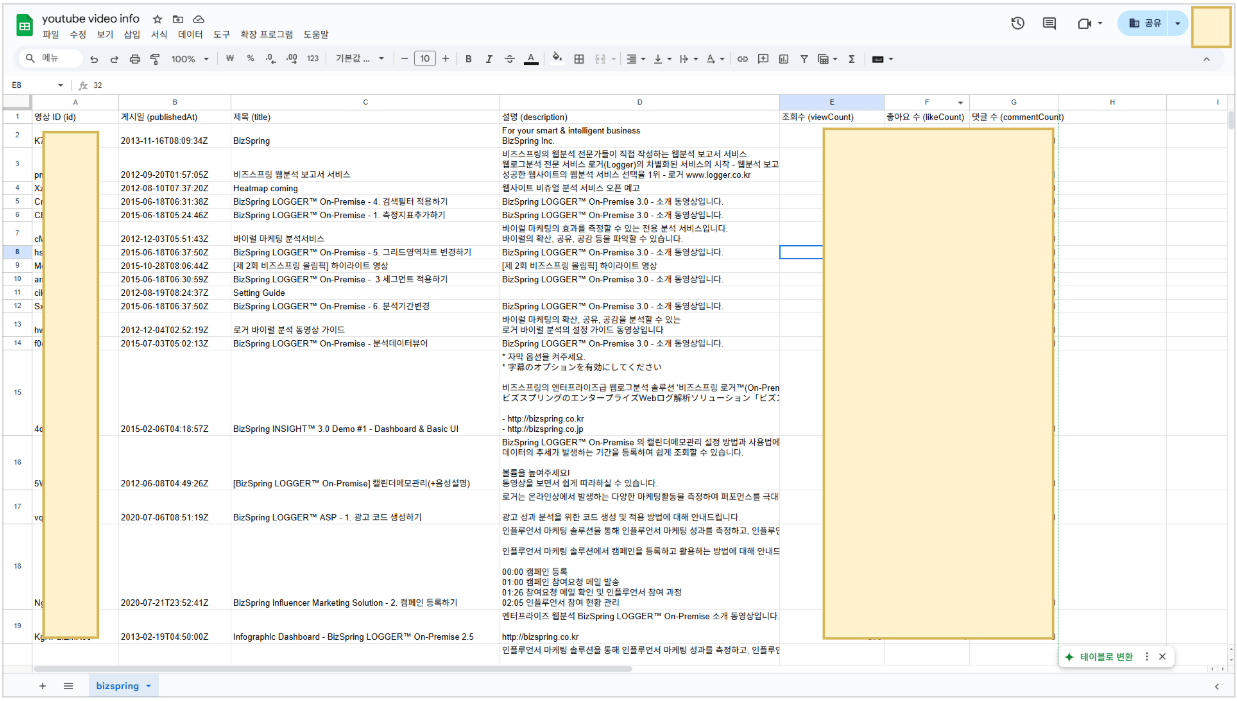Click the undo arrow in the toolbar
The width and height of the screenshot is (1237, 701).
pyautogui.click(x=95, y=59)
